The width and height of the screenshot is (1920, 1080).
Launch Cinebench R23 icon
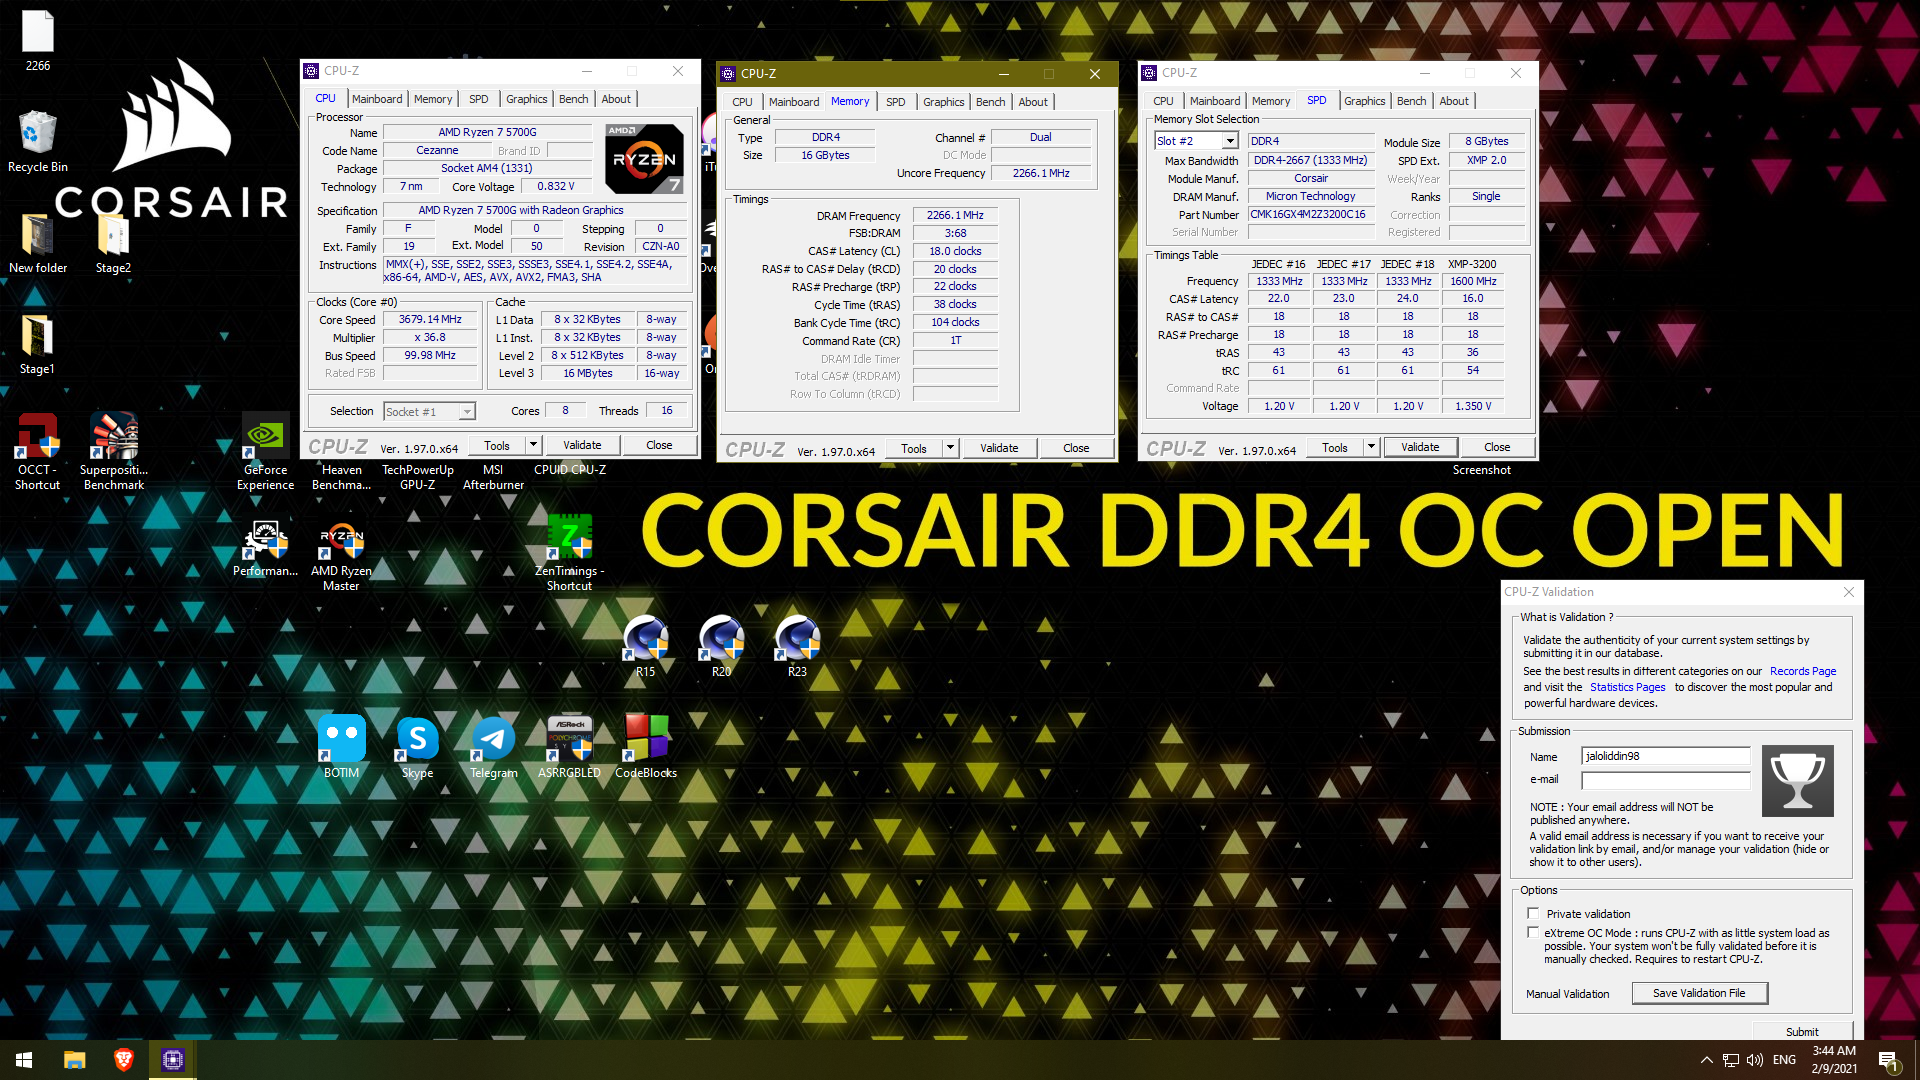tap(797, 646)
